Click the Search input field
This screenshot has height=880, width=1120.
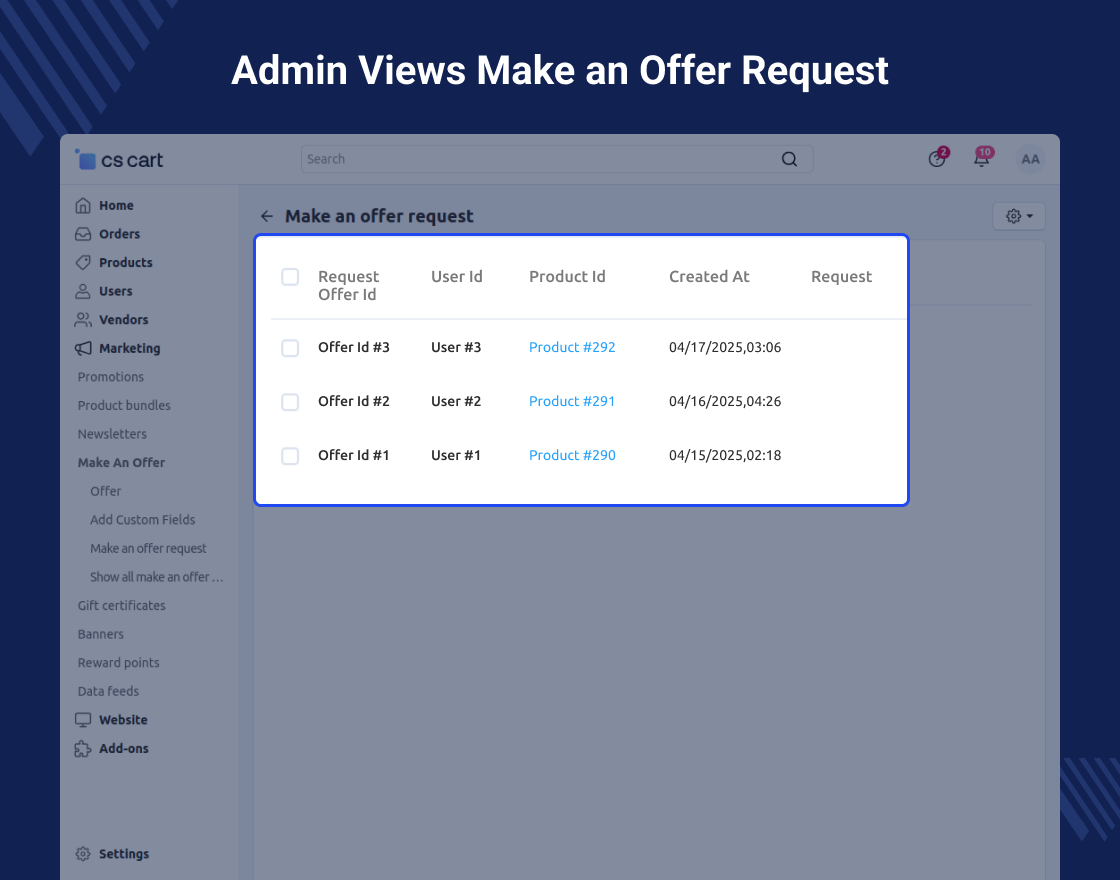coord(540,159)
